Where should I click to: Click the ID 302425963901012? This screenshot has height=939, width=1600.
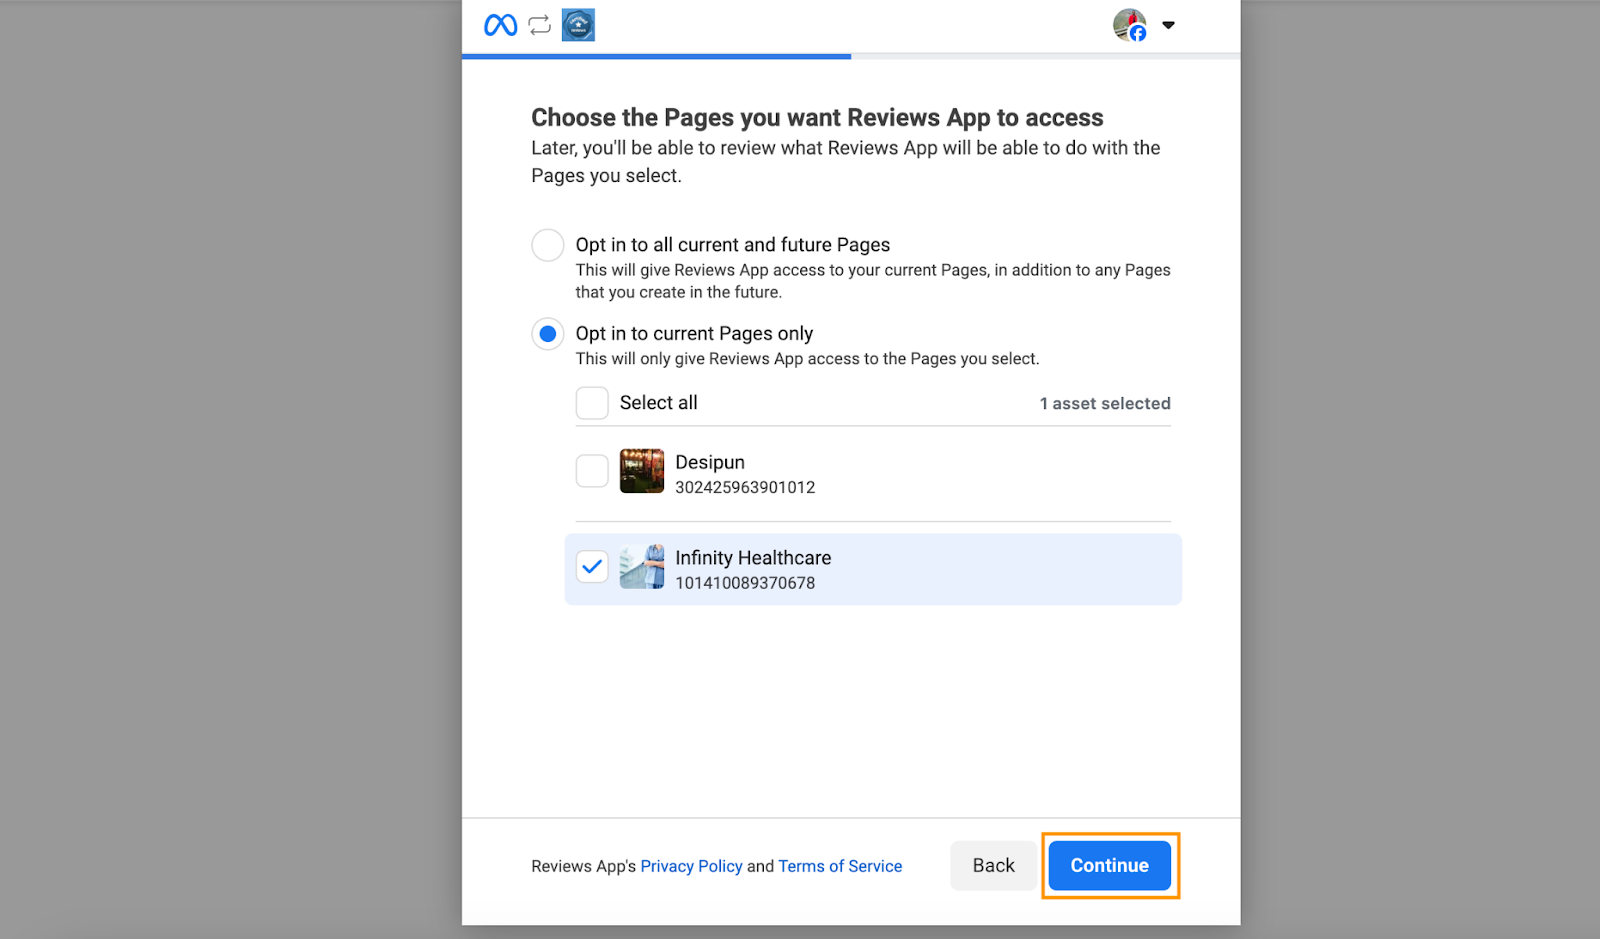pyautogui.click(x=745, y=487)
